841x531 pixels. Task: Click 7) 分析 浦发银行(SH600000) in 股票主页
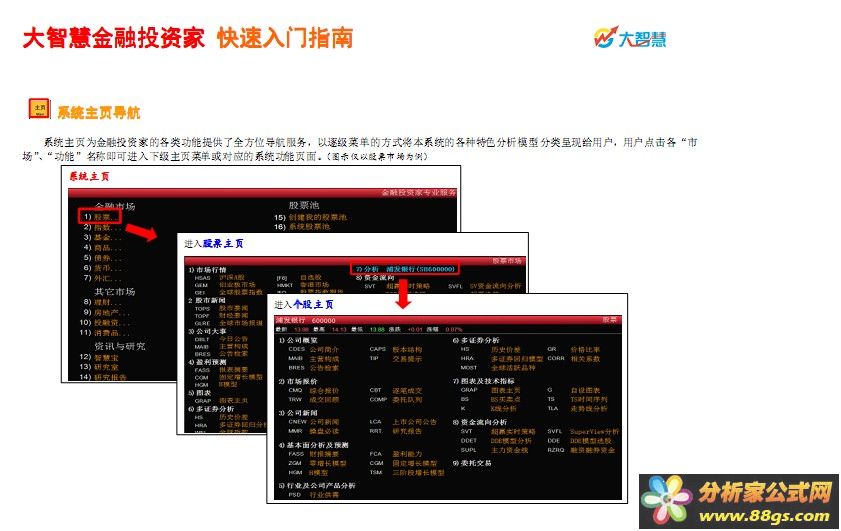[405, 269]
